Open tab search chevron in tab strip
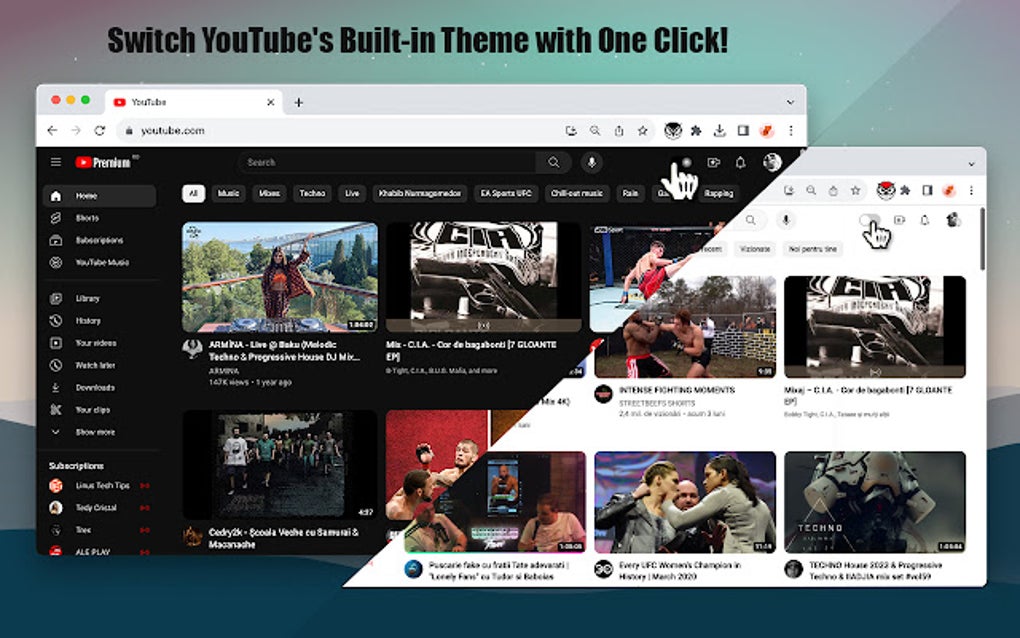The image size is (1020, 638). (790, 102)
